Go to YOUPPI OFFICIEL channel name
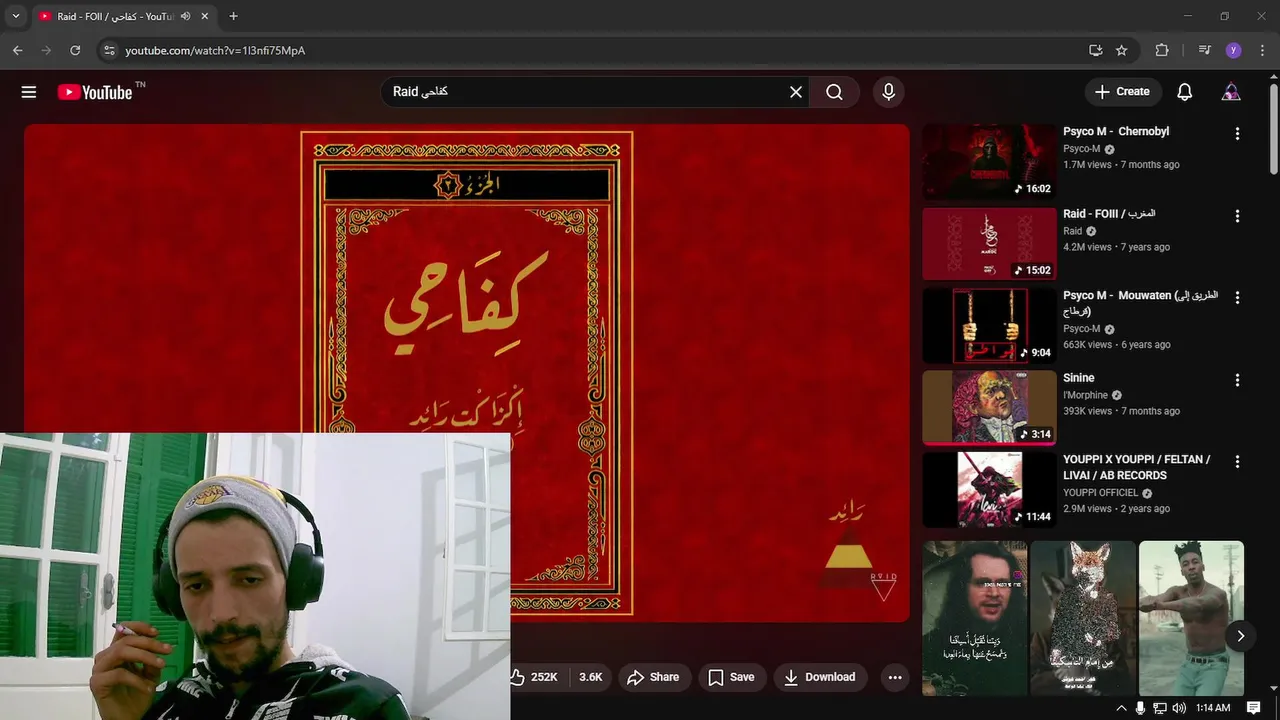The height and width of the screenshot is (720, 1280). click(x=1101, y=493)
